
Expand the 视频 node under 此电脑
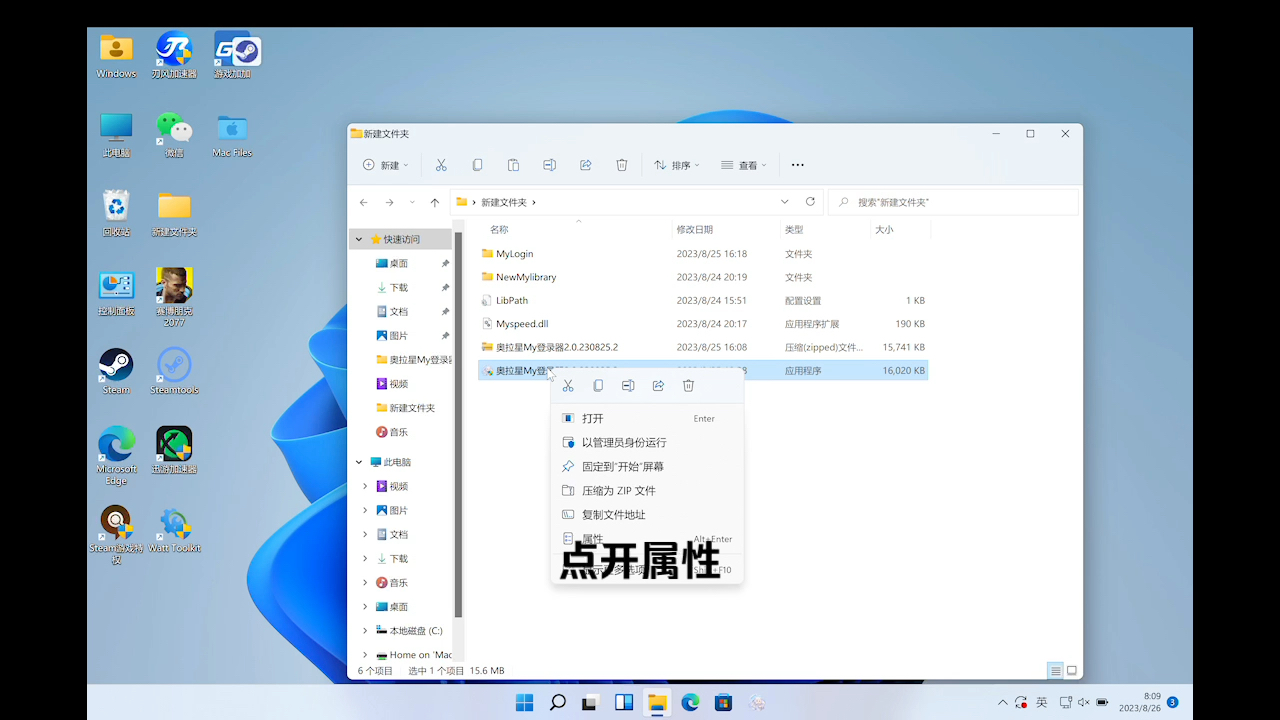365,486
